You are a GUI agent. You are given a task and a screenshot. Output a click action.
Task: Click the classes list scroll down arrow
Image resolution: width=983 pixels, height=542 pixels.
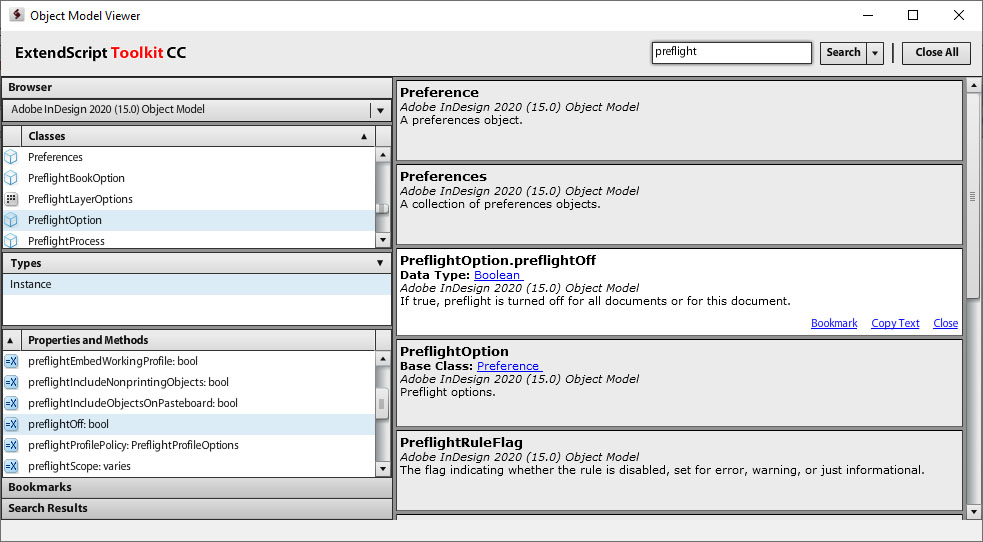click(x=383, y=241)
